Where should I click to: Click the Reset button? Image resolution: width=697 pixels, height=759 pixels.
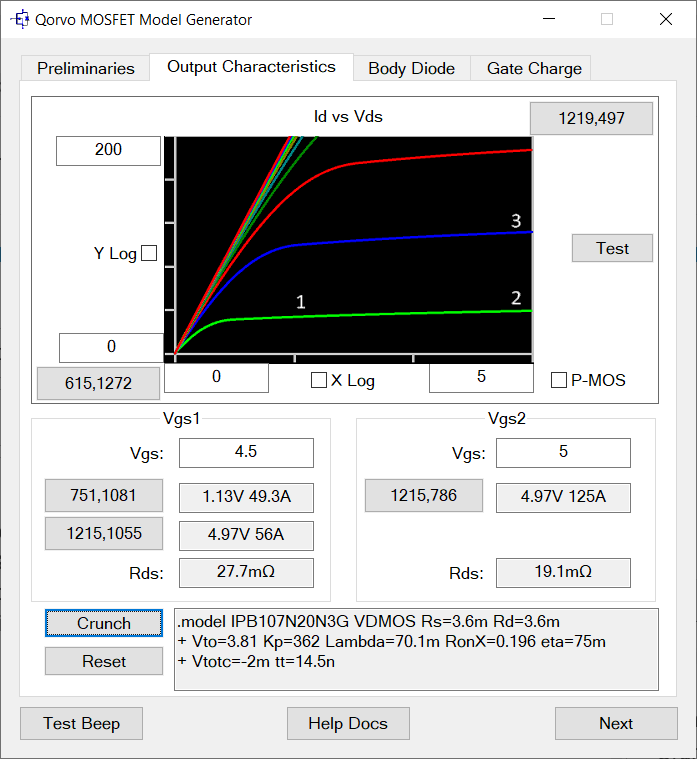(104, 661)
